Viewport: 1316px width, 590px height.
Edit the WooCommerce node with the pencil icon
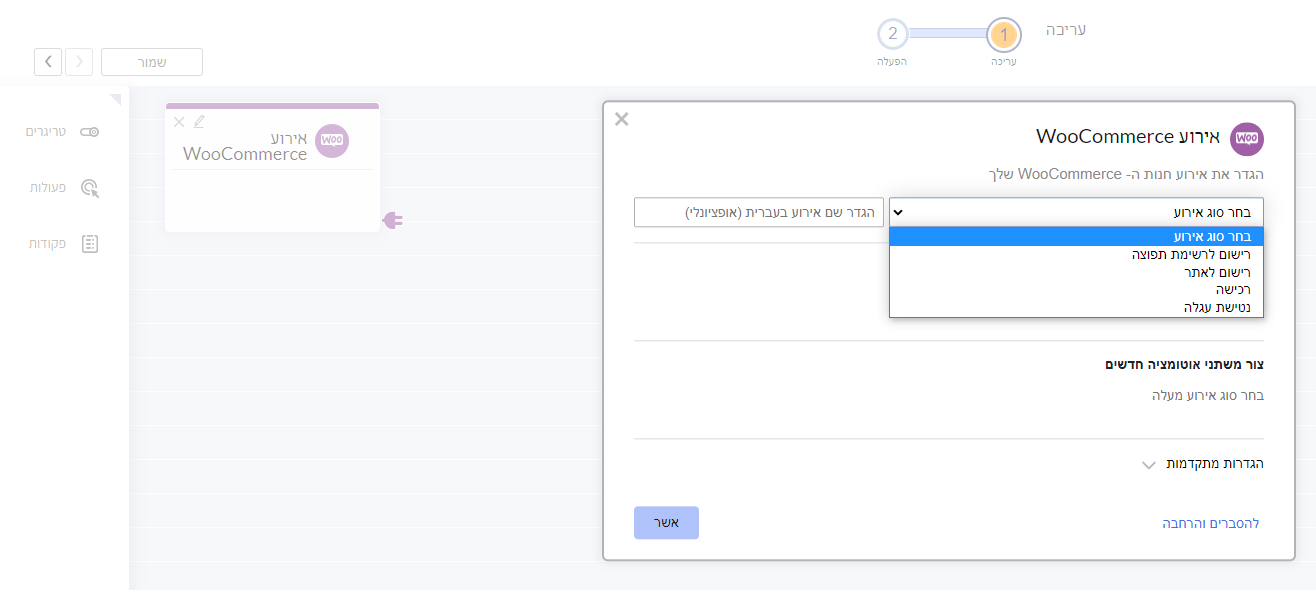(x=199, y=122)
